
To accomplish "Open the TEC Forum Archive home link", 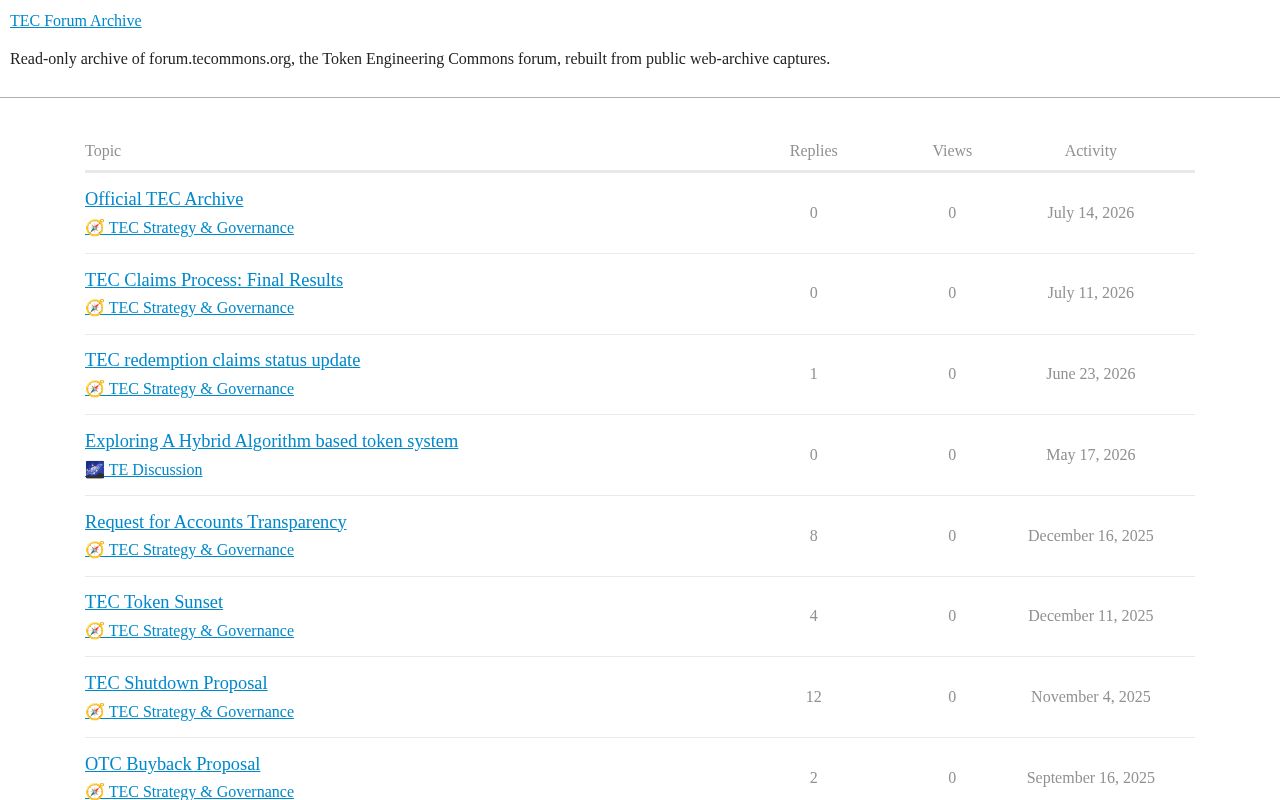I will (x=75, y=21).
